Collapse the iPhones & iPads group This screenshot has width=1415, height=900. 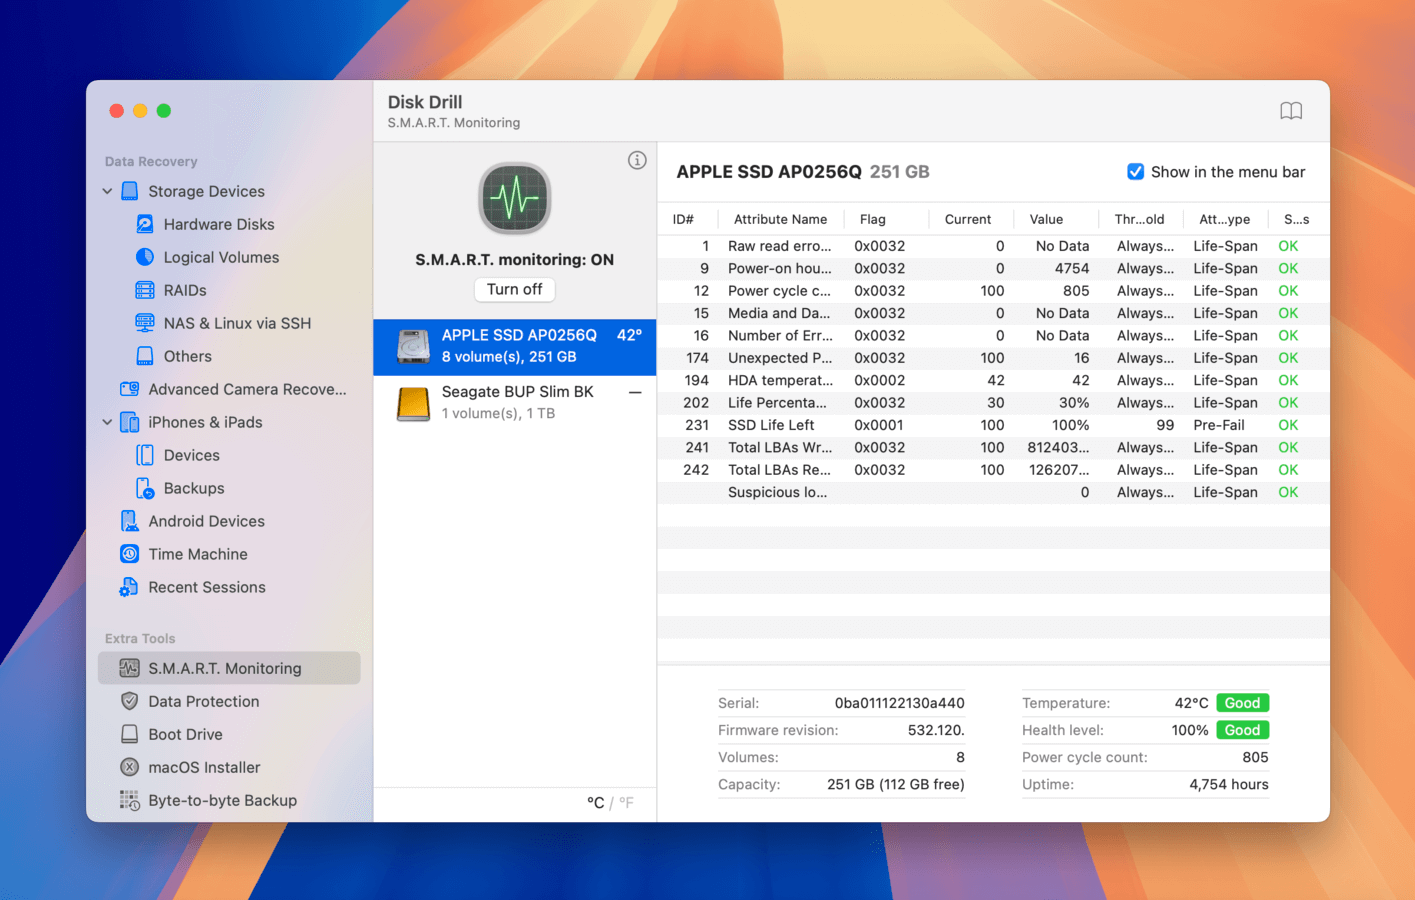click(x=107, y=422)
